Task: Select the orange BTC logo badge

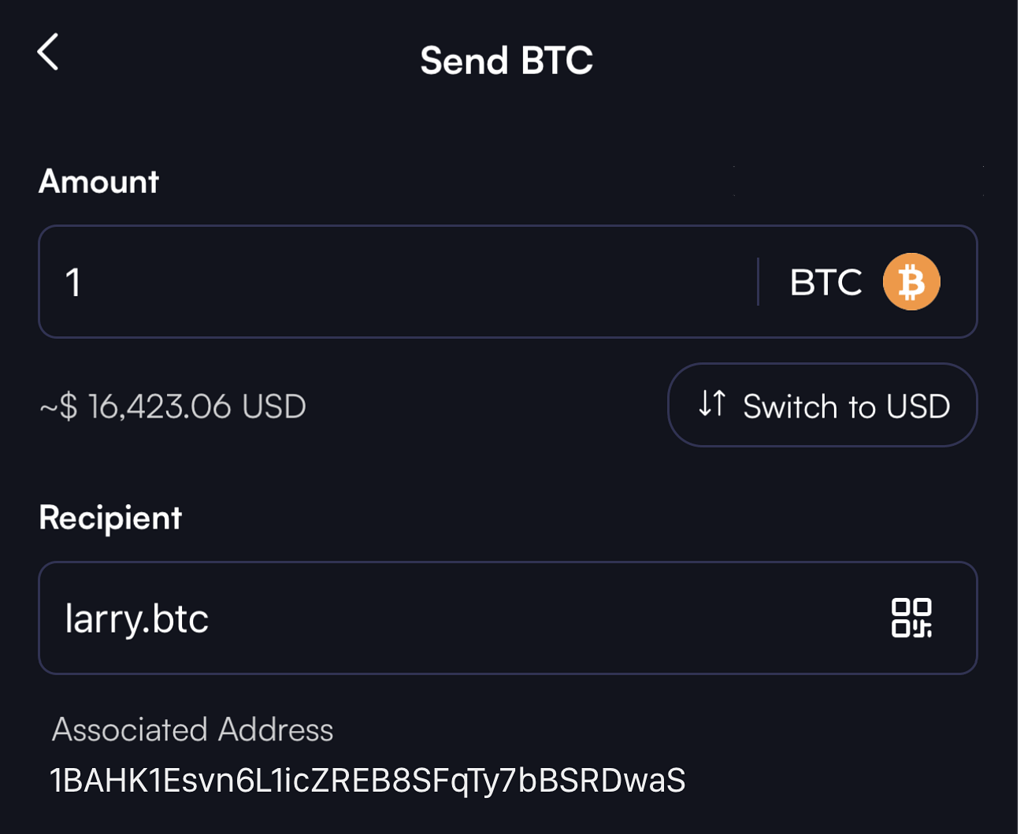Action: [x=911, y=282]
